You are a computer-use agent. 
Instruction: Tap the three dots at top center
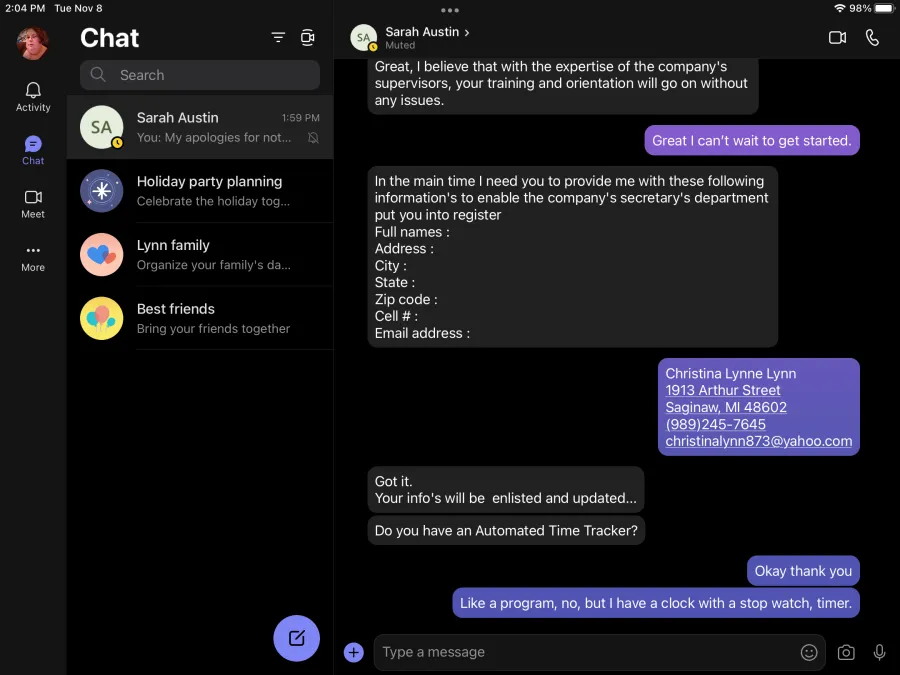(449, 10)
